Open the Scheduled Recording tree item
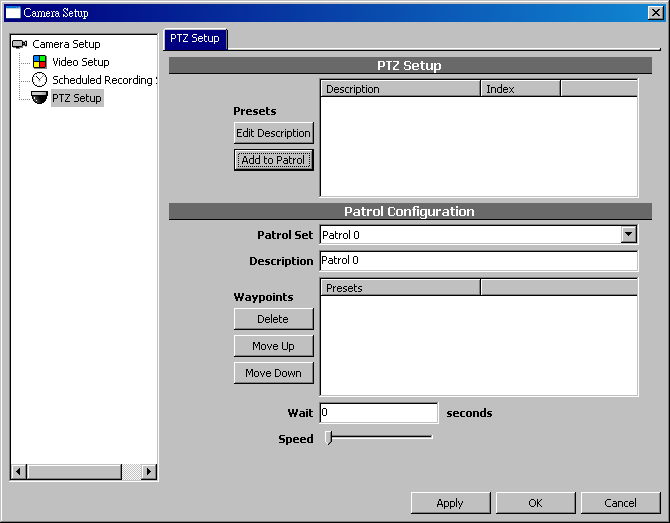The height and width of the screenshot is (523, 670). (102, 80)
